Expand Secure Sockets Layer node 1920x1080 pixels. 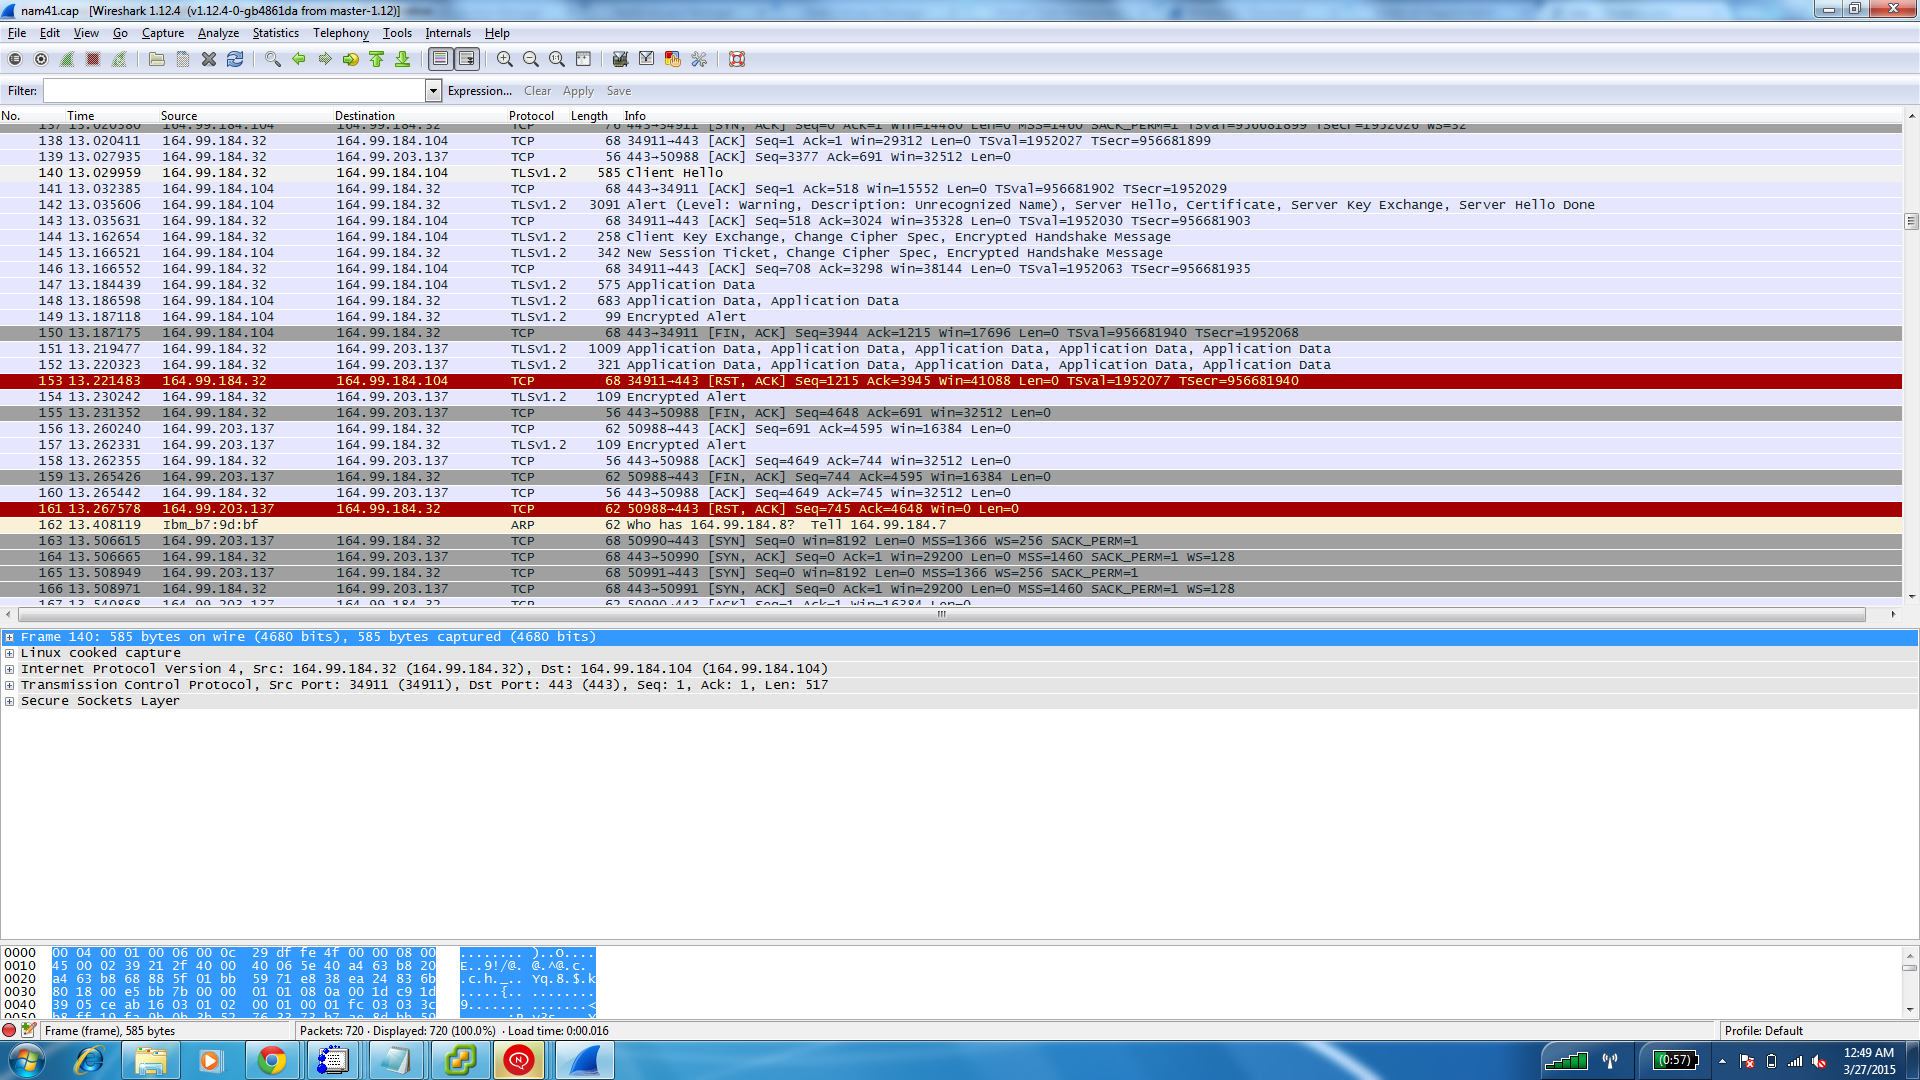click(x=9, y=701)
